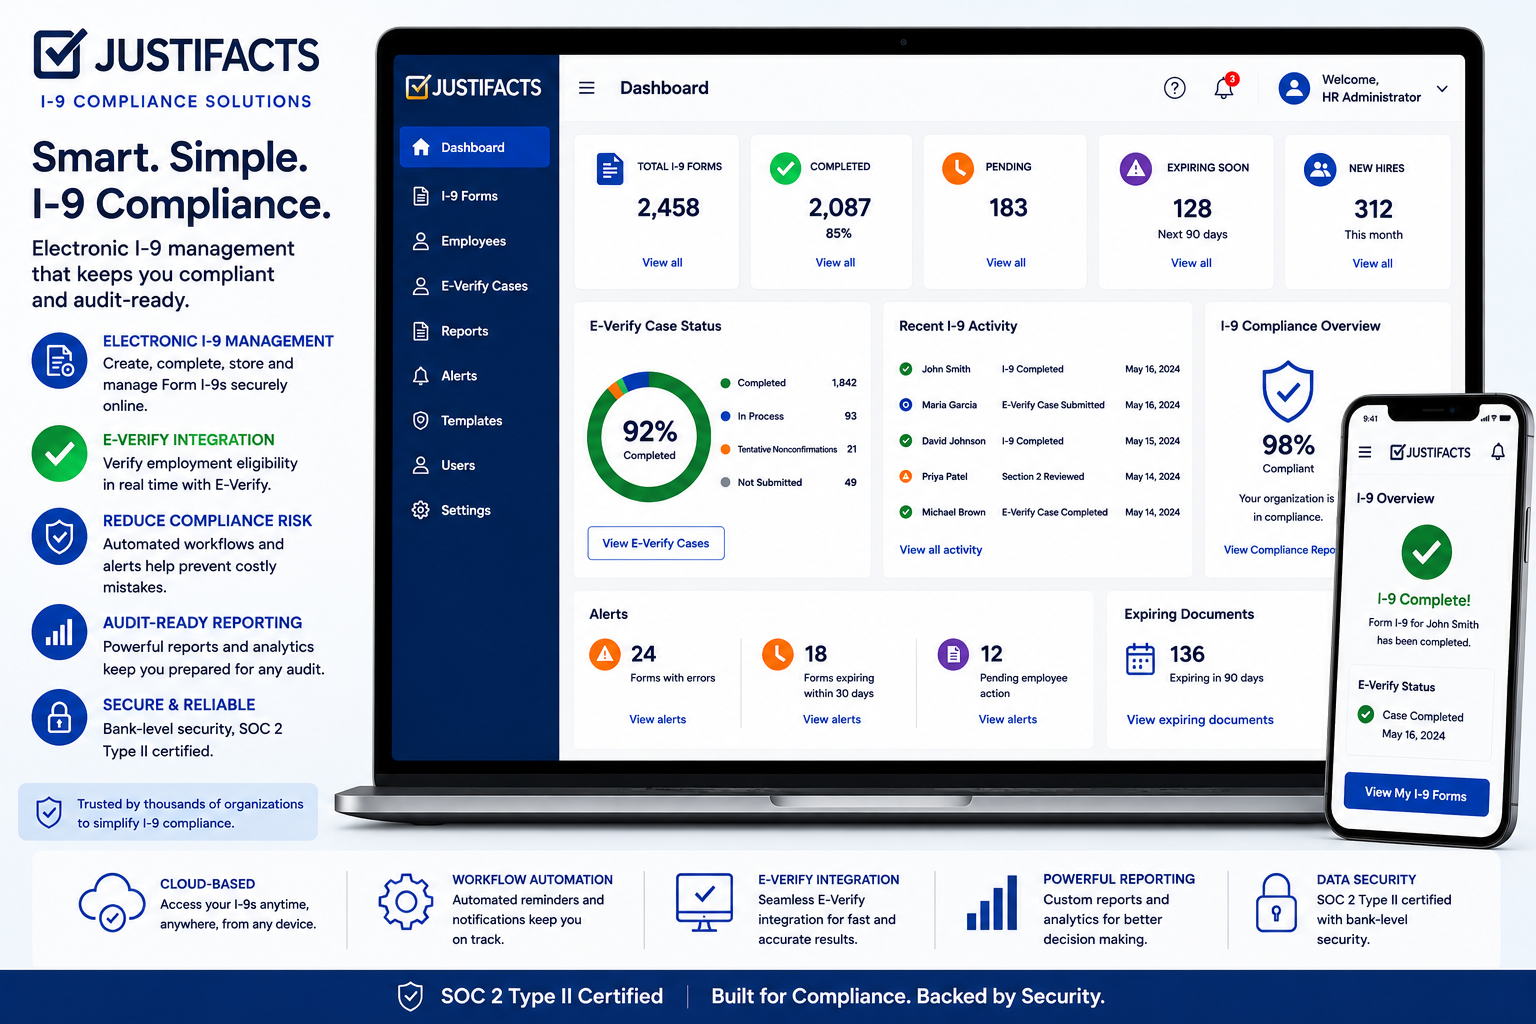Click the New Hires people icon

click(1320, 169)
